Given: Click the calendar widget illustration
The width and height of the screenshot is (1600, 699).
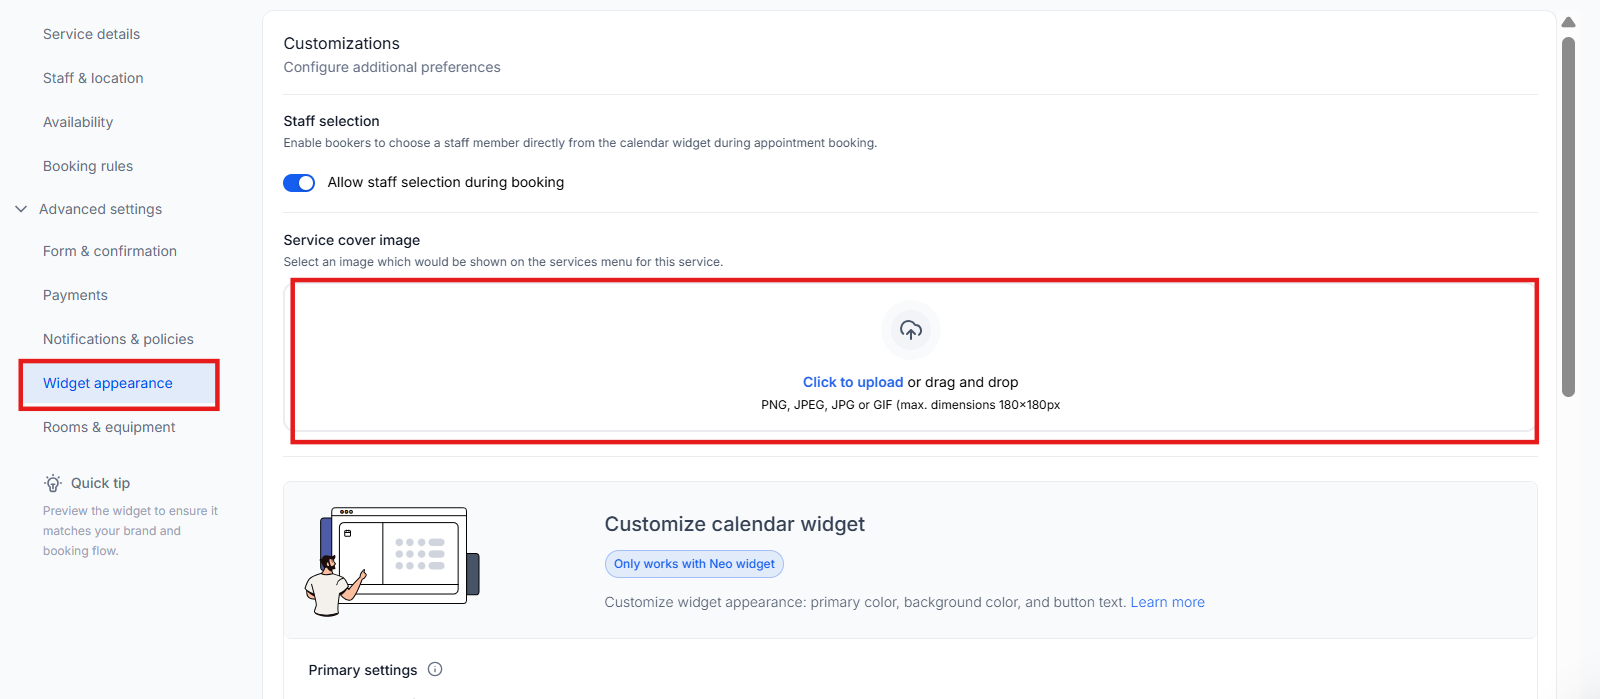Looking at the screenshot, I should tap(393, 561).
